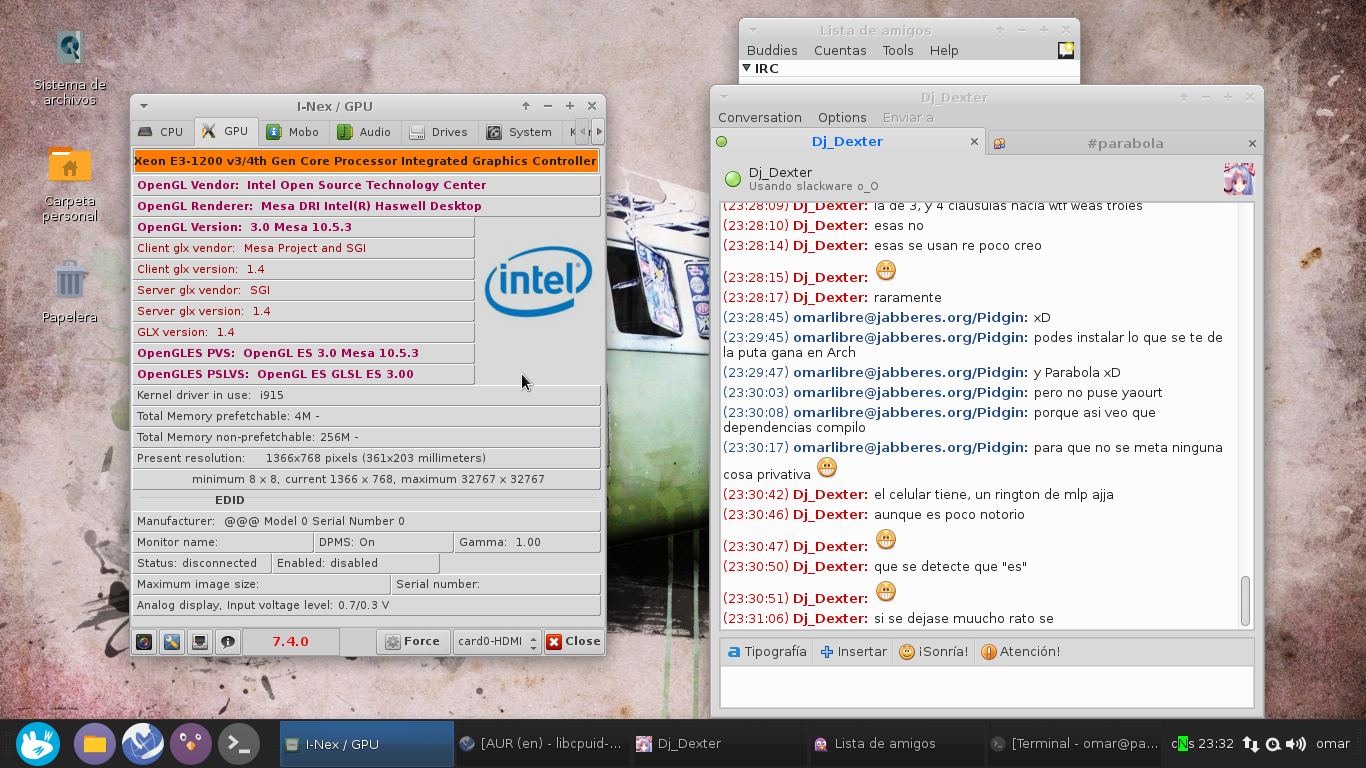Open Buddies menu in Lista de amigos
Screen dimensions: 1366x768
(772, 50)
